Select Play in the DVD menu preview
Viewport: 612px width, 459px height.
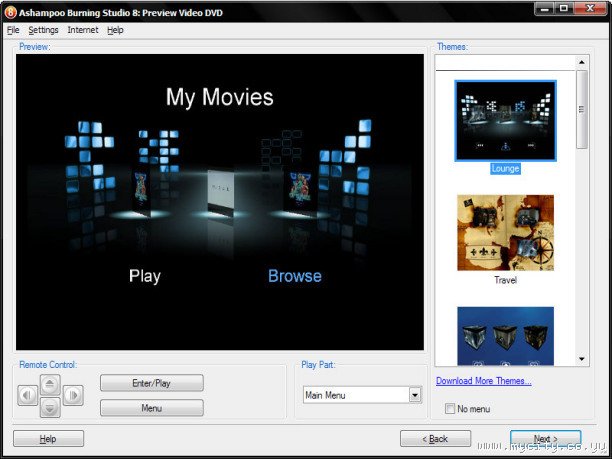[145, 276]
